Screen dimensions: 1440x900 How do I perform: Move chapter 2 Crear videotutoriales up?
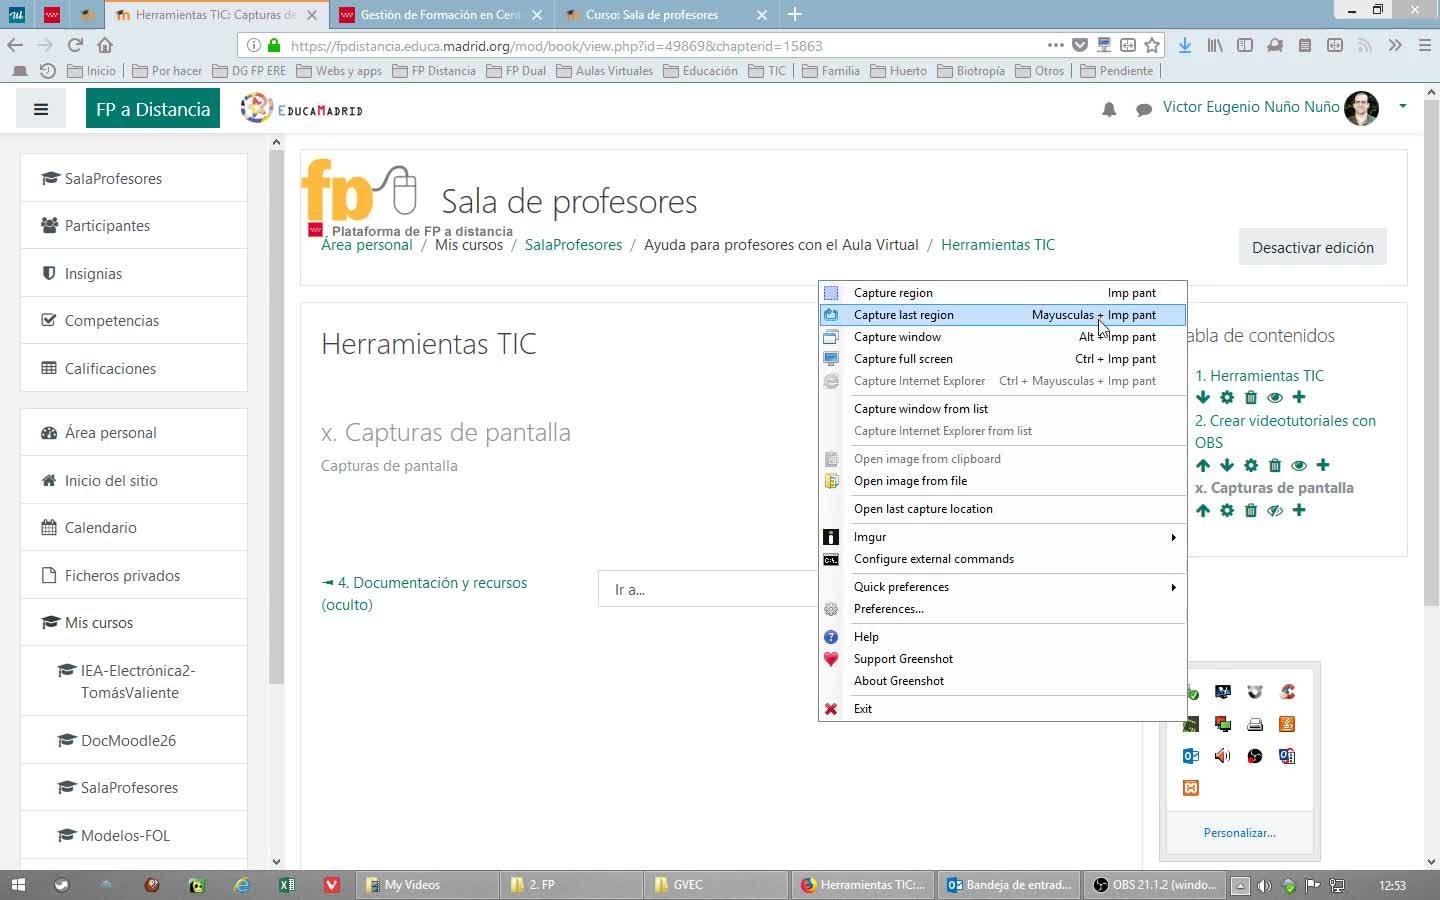click(x=1203, y=465)
